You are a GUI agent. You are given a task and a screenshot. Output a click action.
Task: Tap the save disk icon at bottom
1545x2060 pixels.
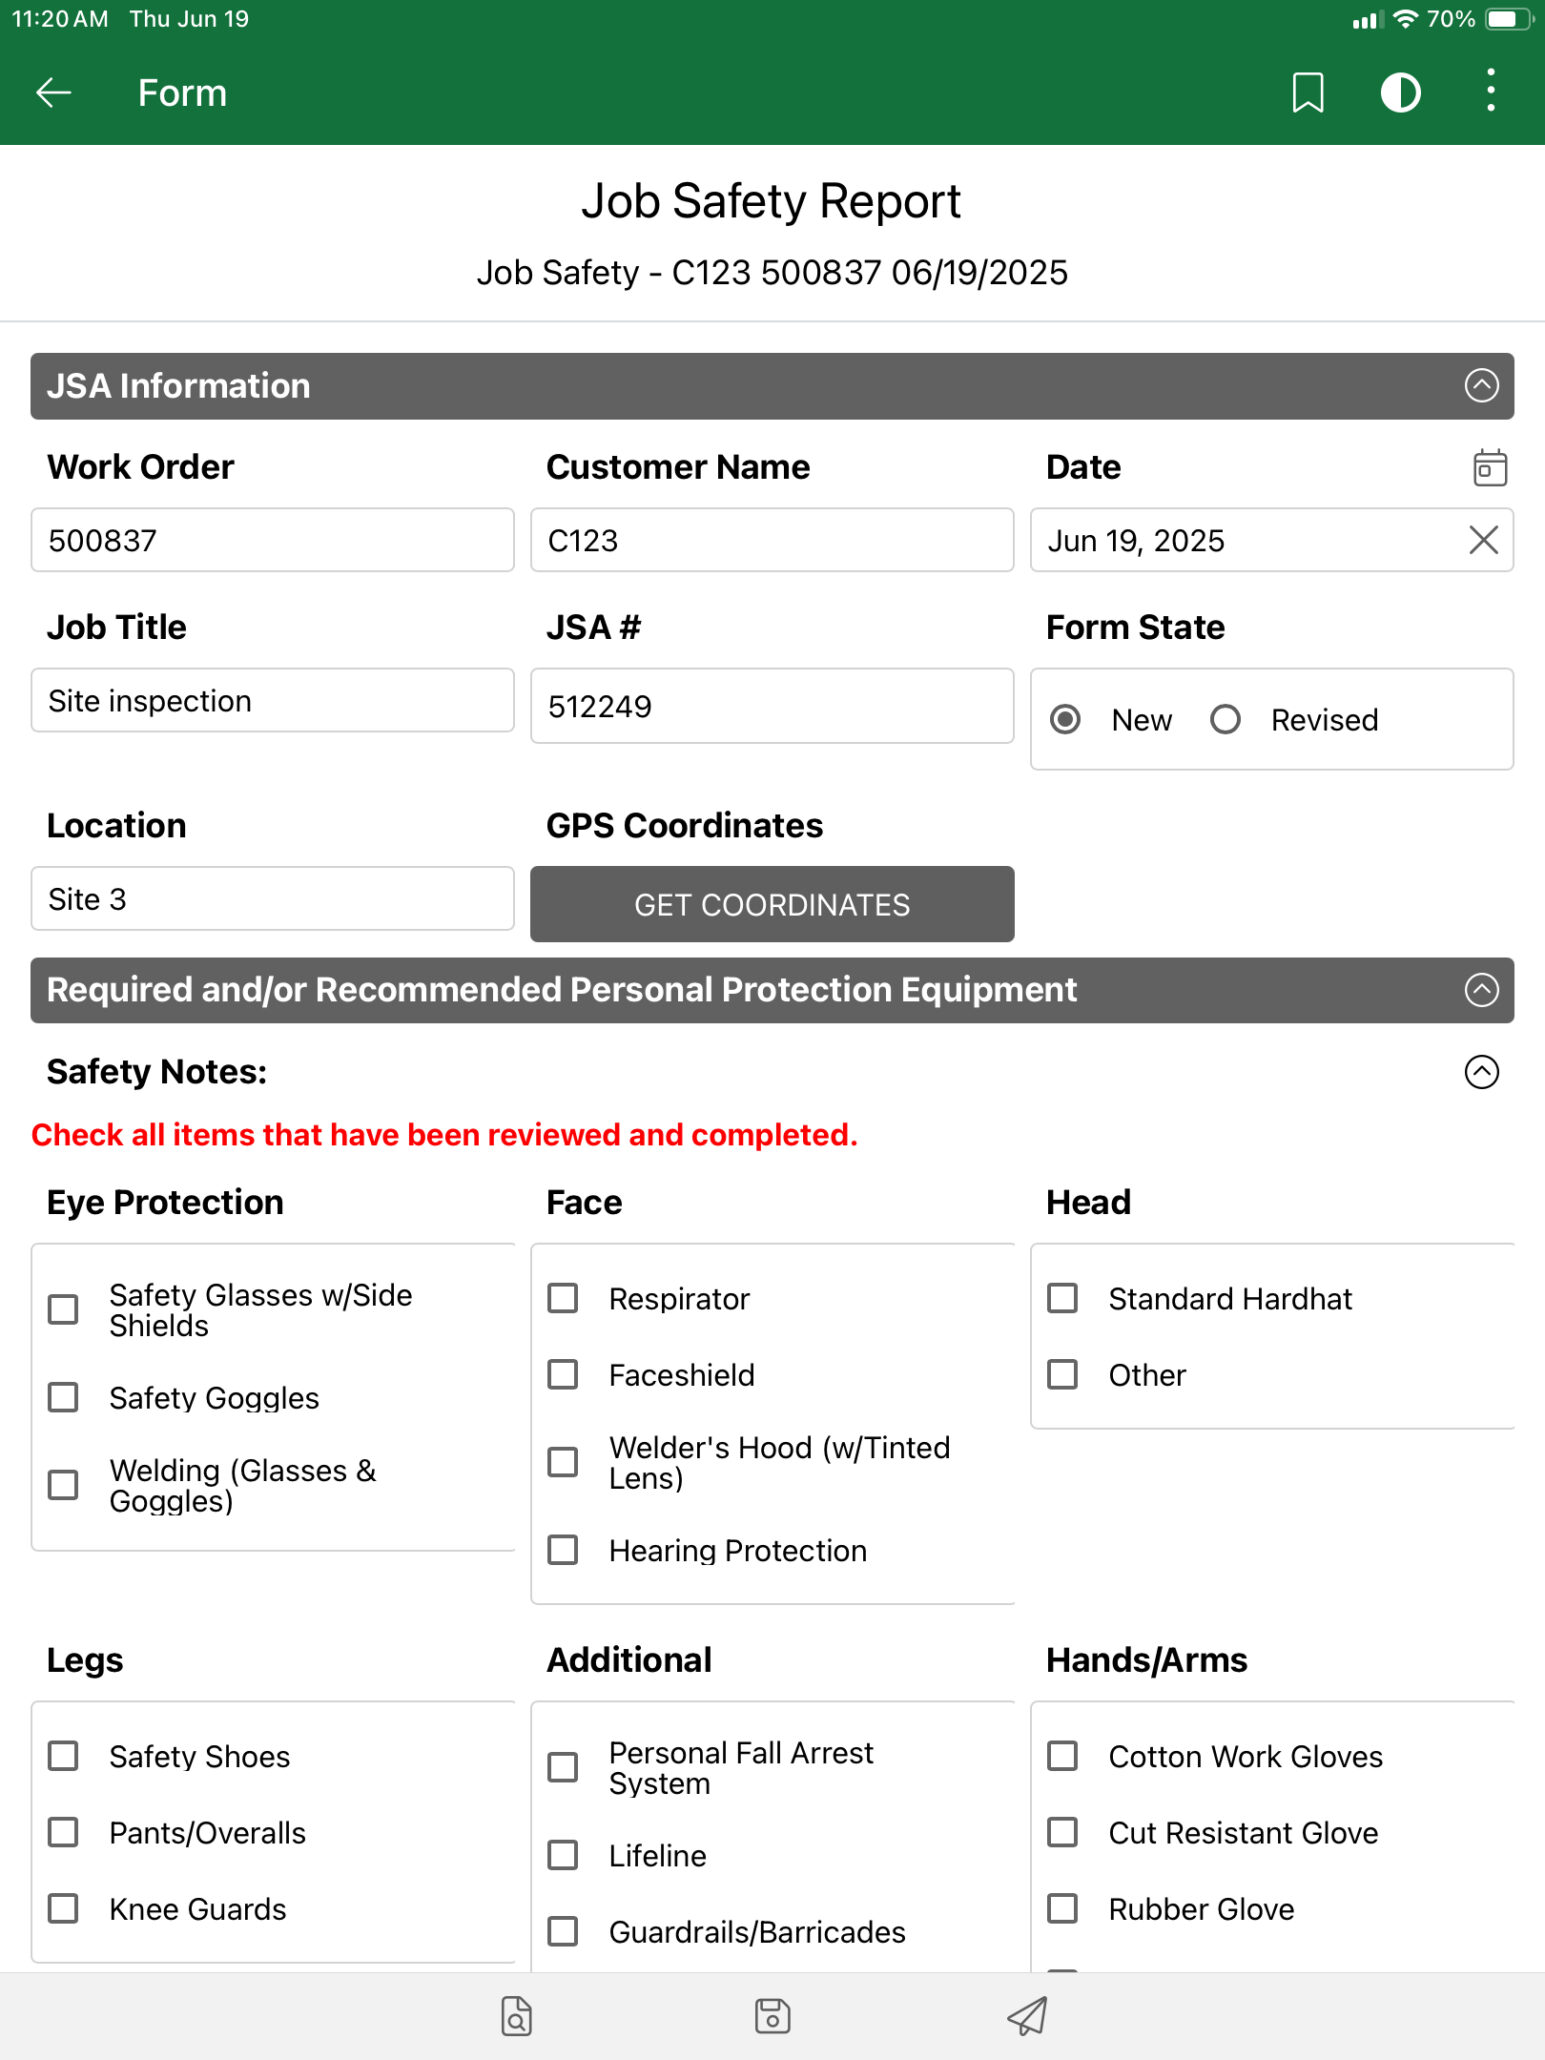(x=772, y=2016)
